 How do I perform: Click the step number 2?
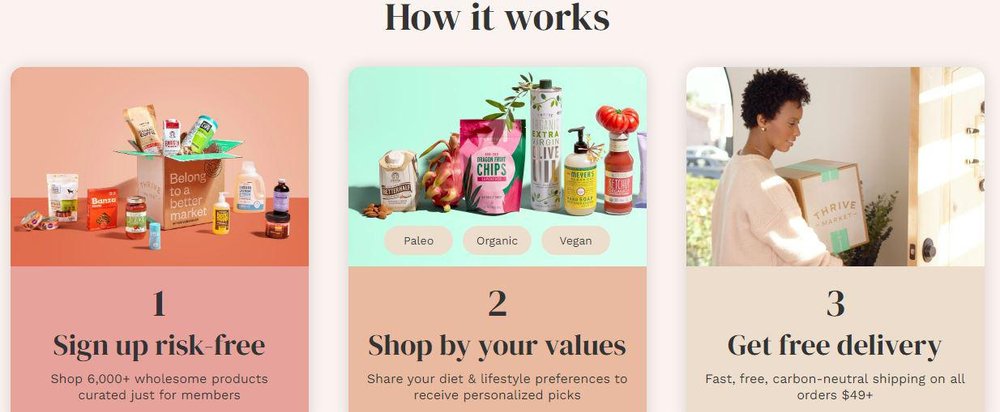(497, 304)
